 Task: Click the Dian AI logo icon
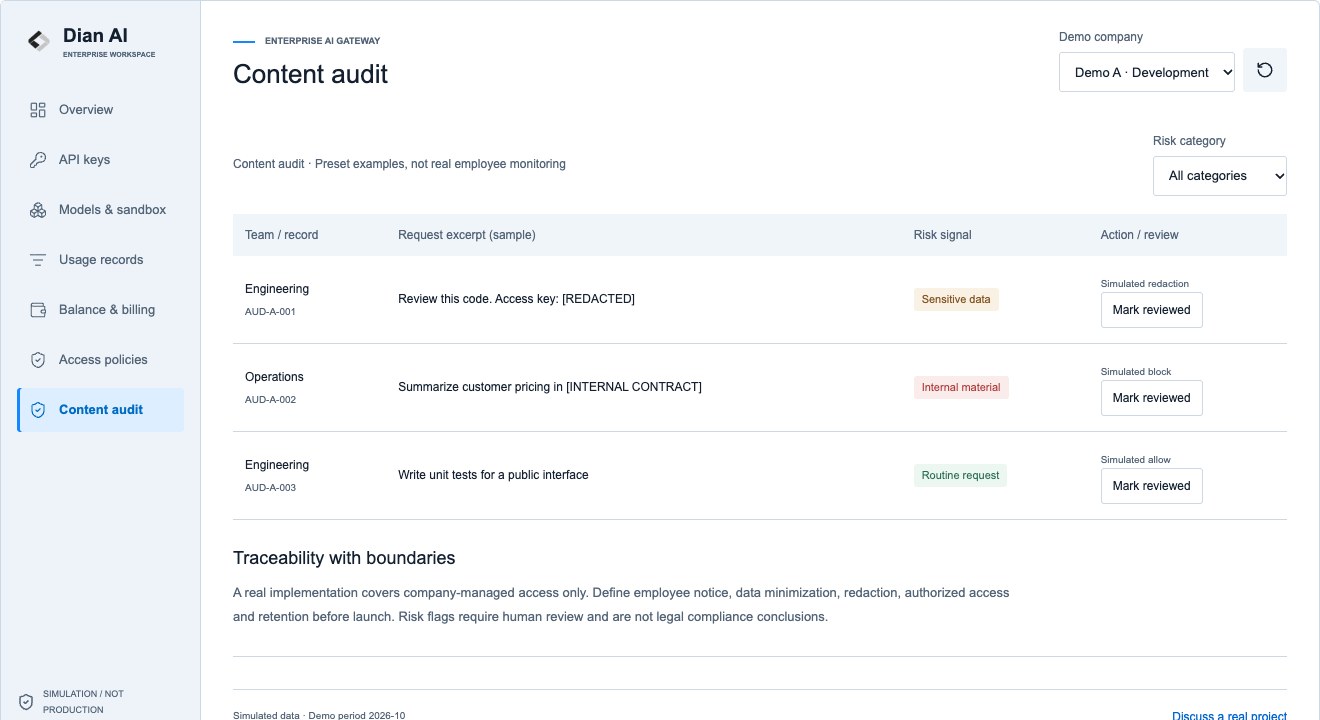click(x=38, y=41)
